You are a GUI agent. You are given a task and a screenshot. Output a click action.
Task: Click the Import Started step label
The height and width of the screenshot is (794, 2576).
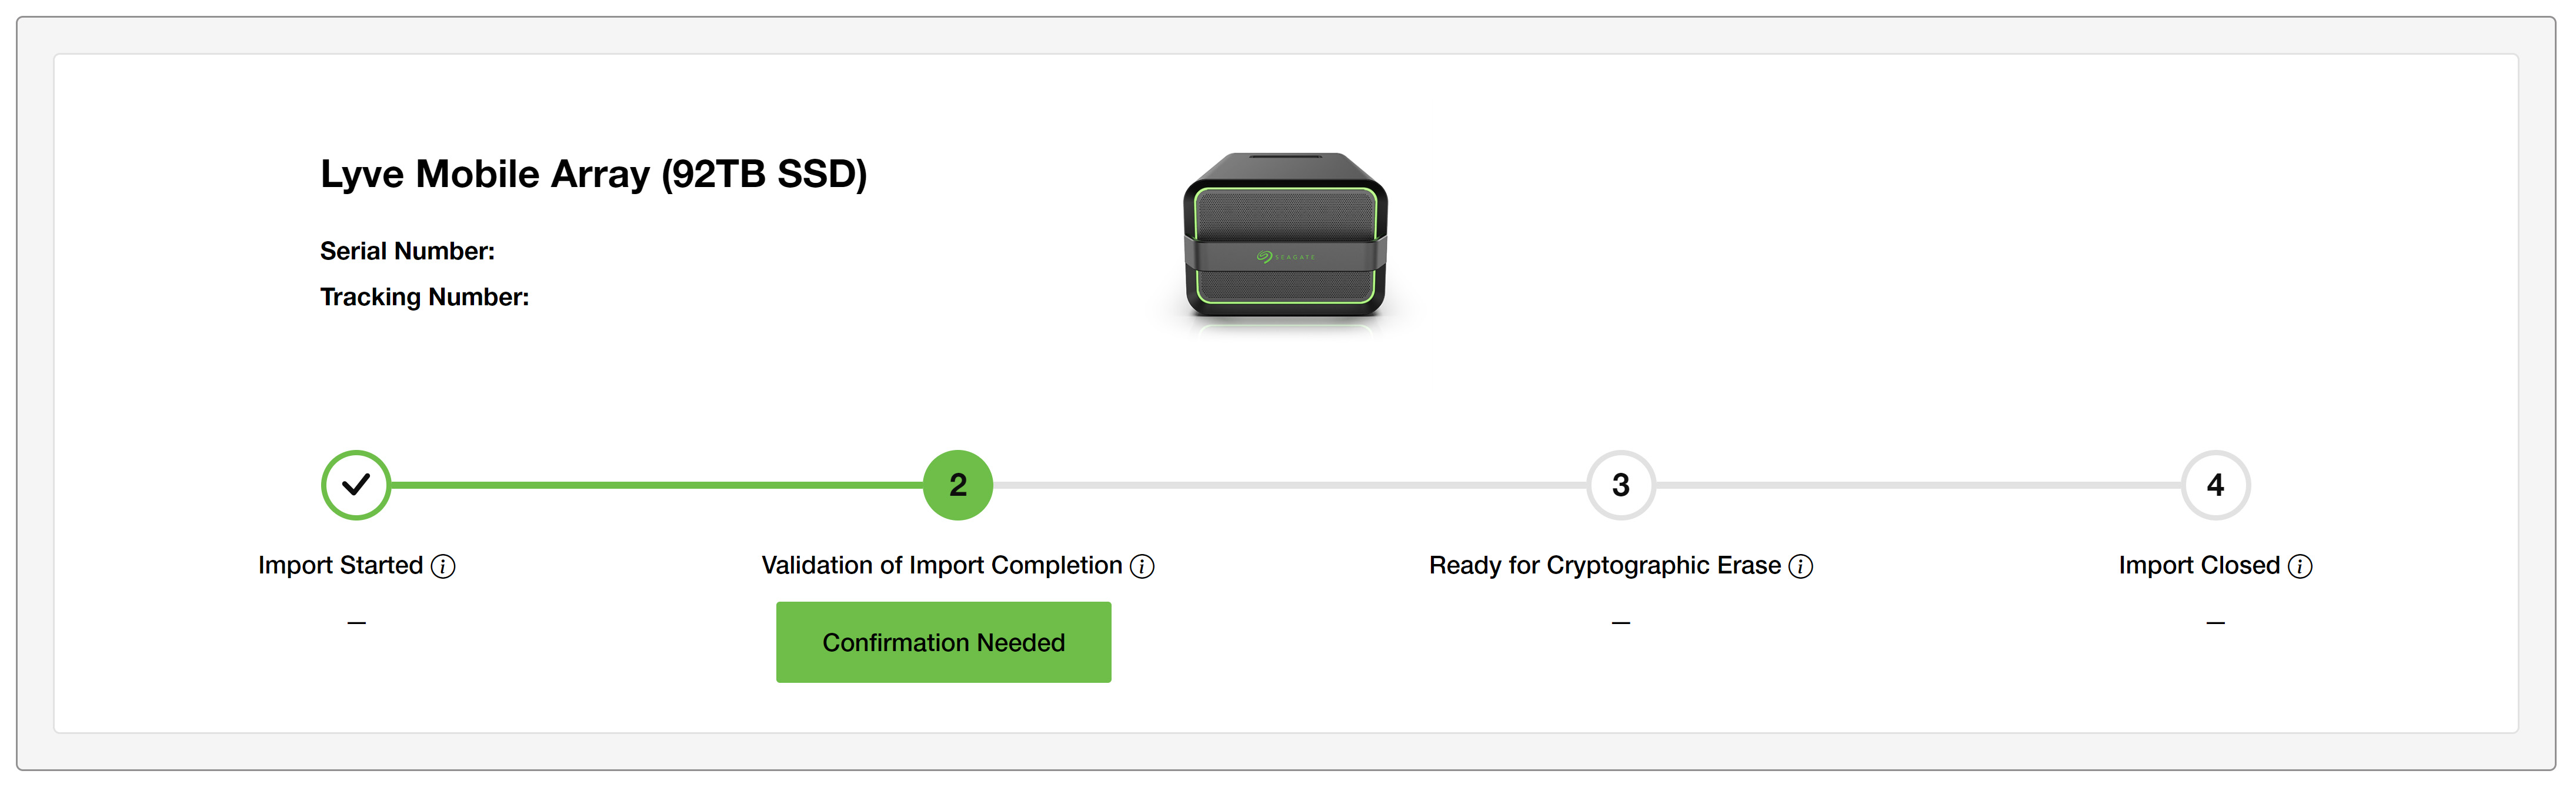(x=340, y=566)
